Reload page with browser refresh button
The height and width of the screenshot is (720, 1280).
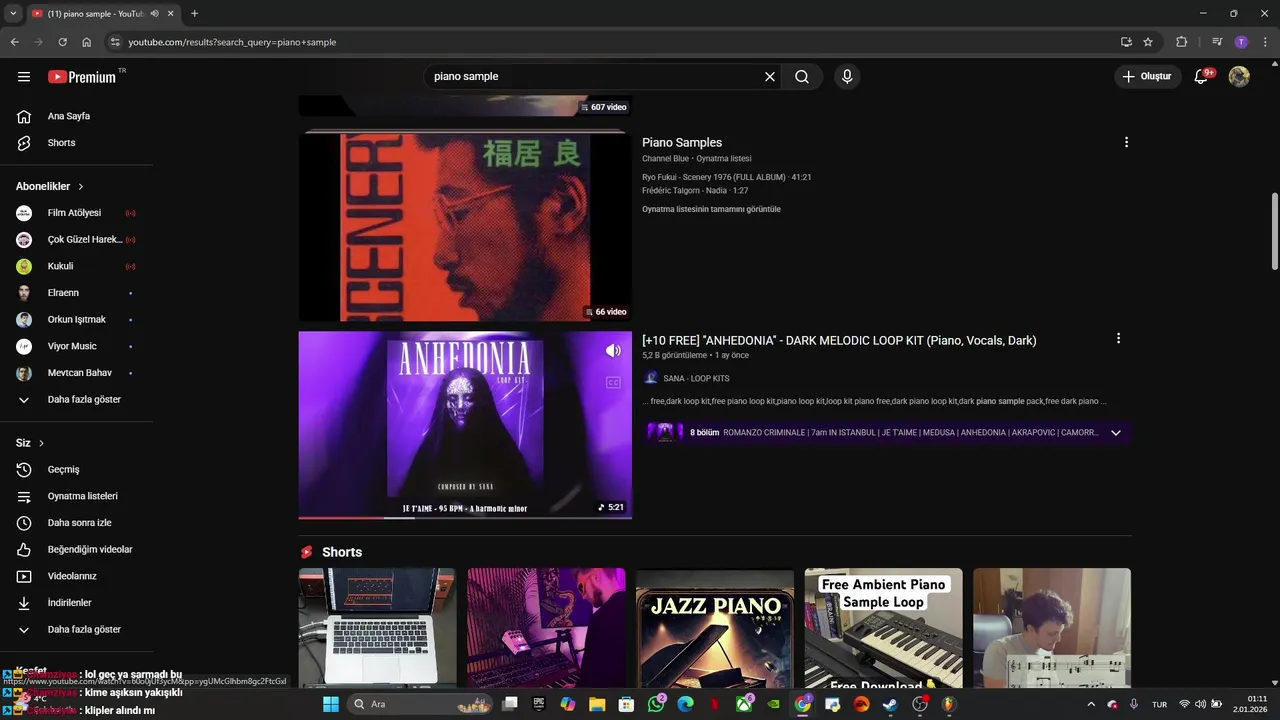coord(62,42)
